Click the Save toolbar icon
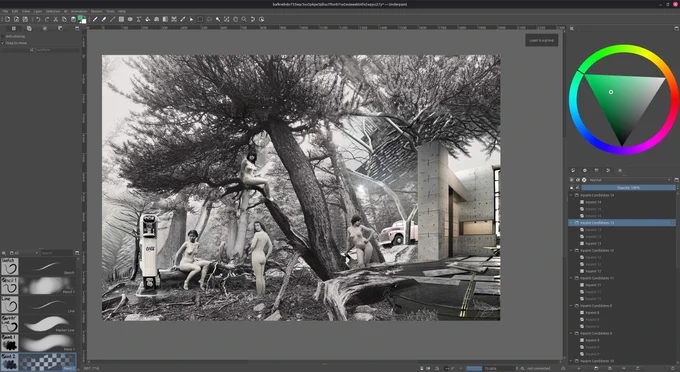The image size is (680, 372). 25,20
